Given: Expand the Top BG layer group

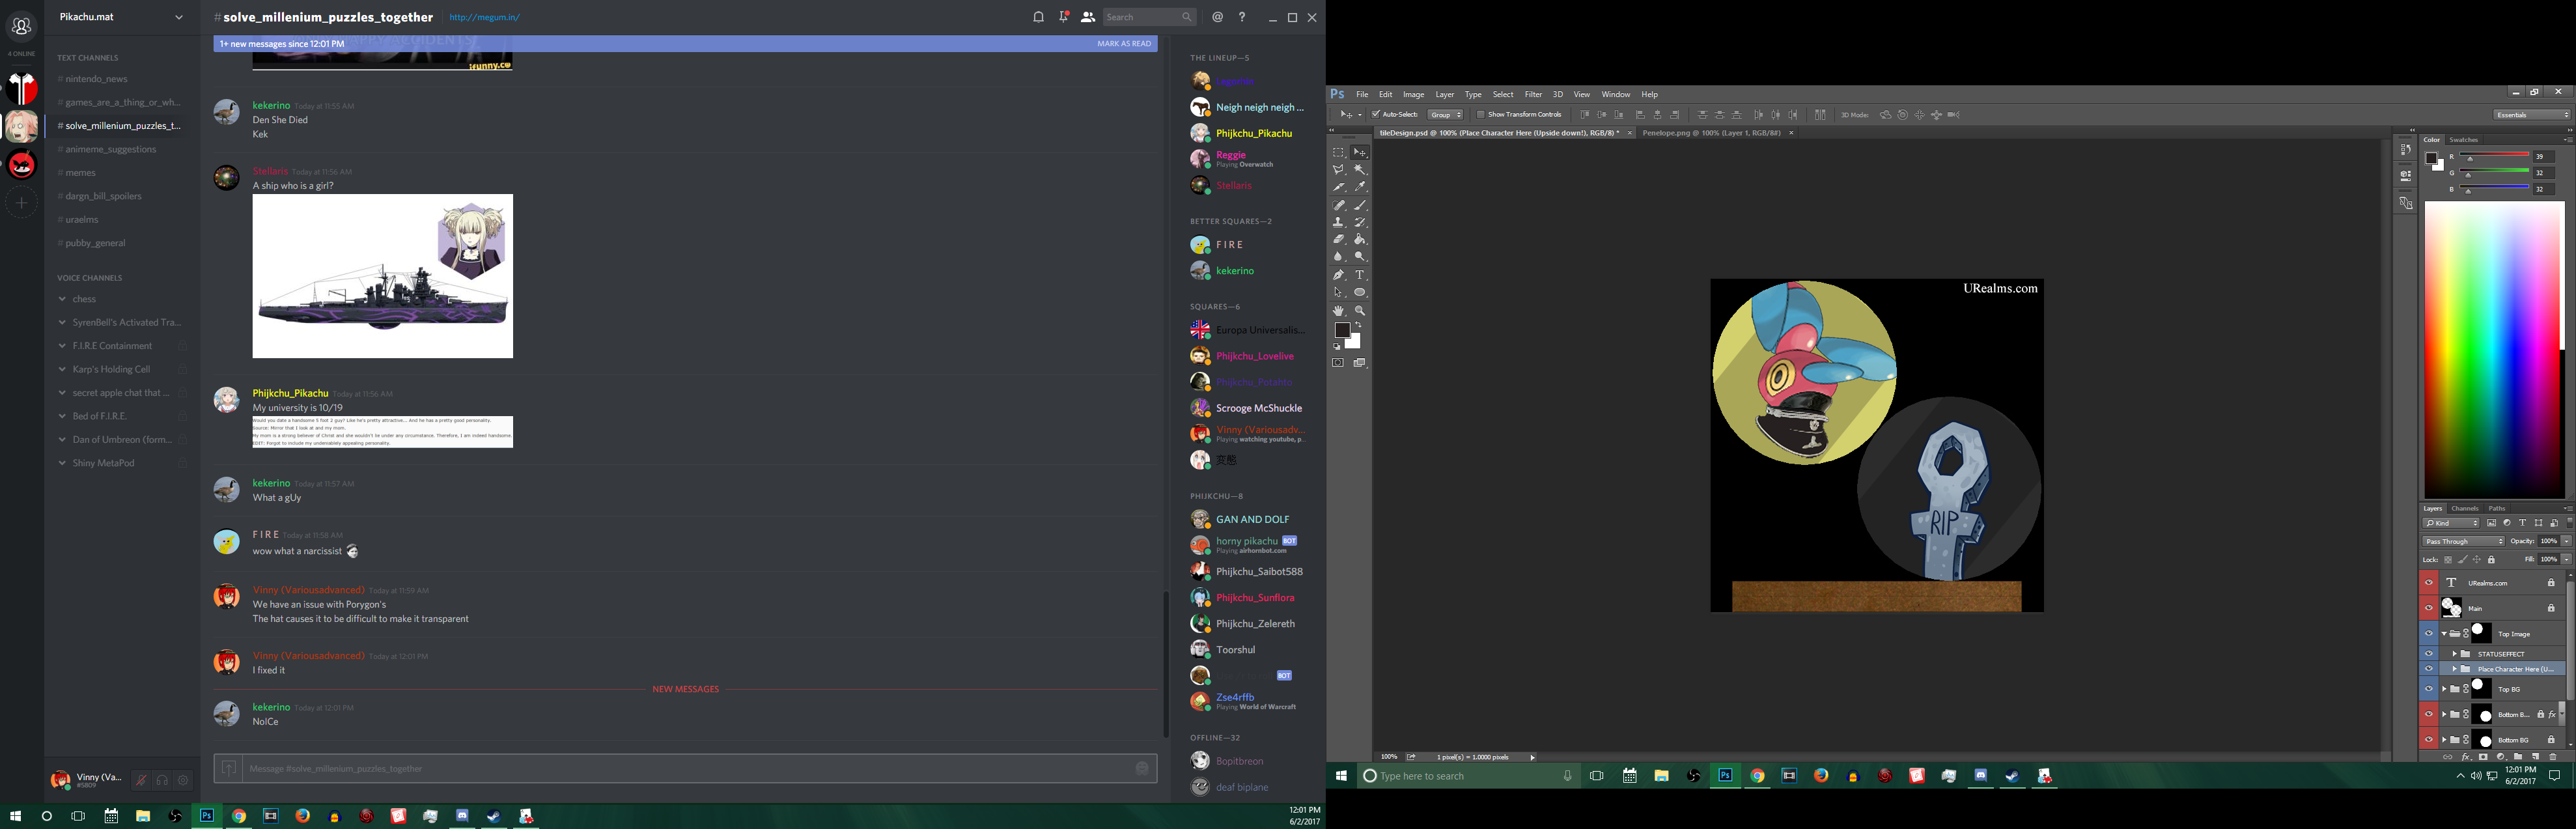Looking at the screenshot, I should tap(2444, 689).
